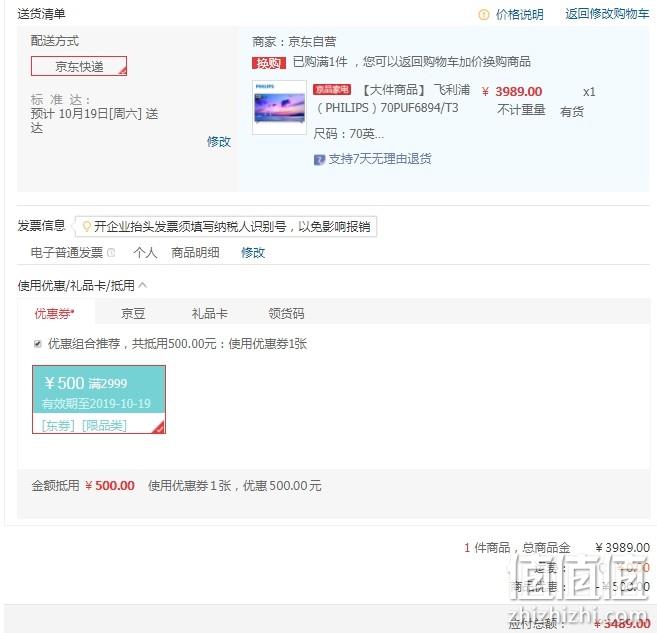
Task: Click 电子普通发票 label
Action: [x=67, y=253]
